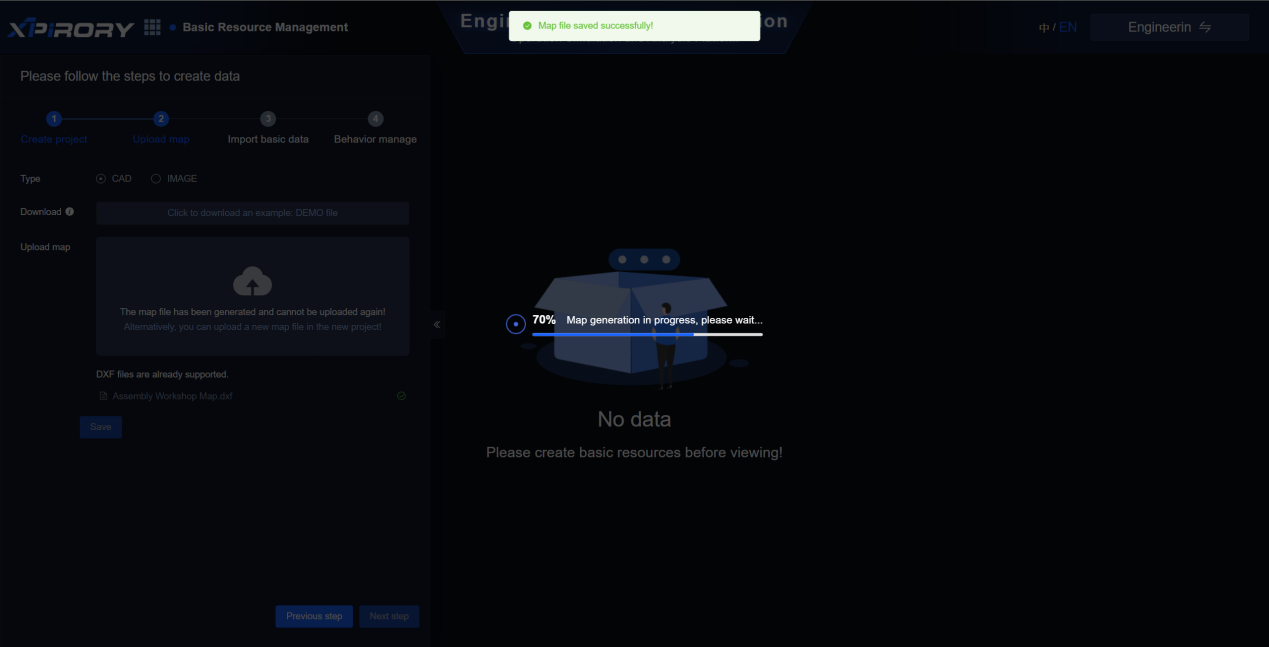Select the CAD type radio button
Image resolution: width=1269 pixels, height=647 pixels.
tap(101, 179)
